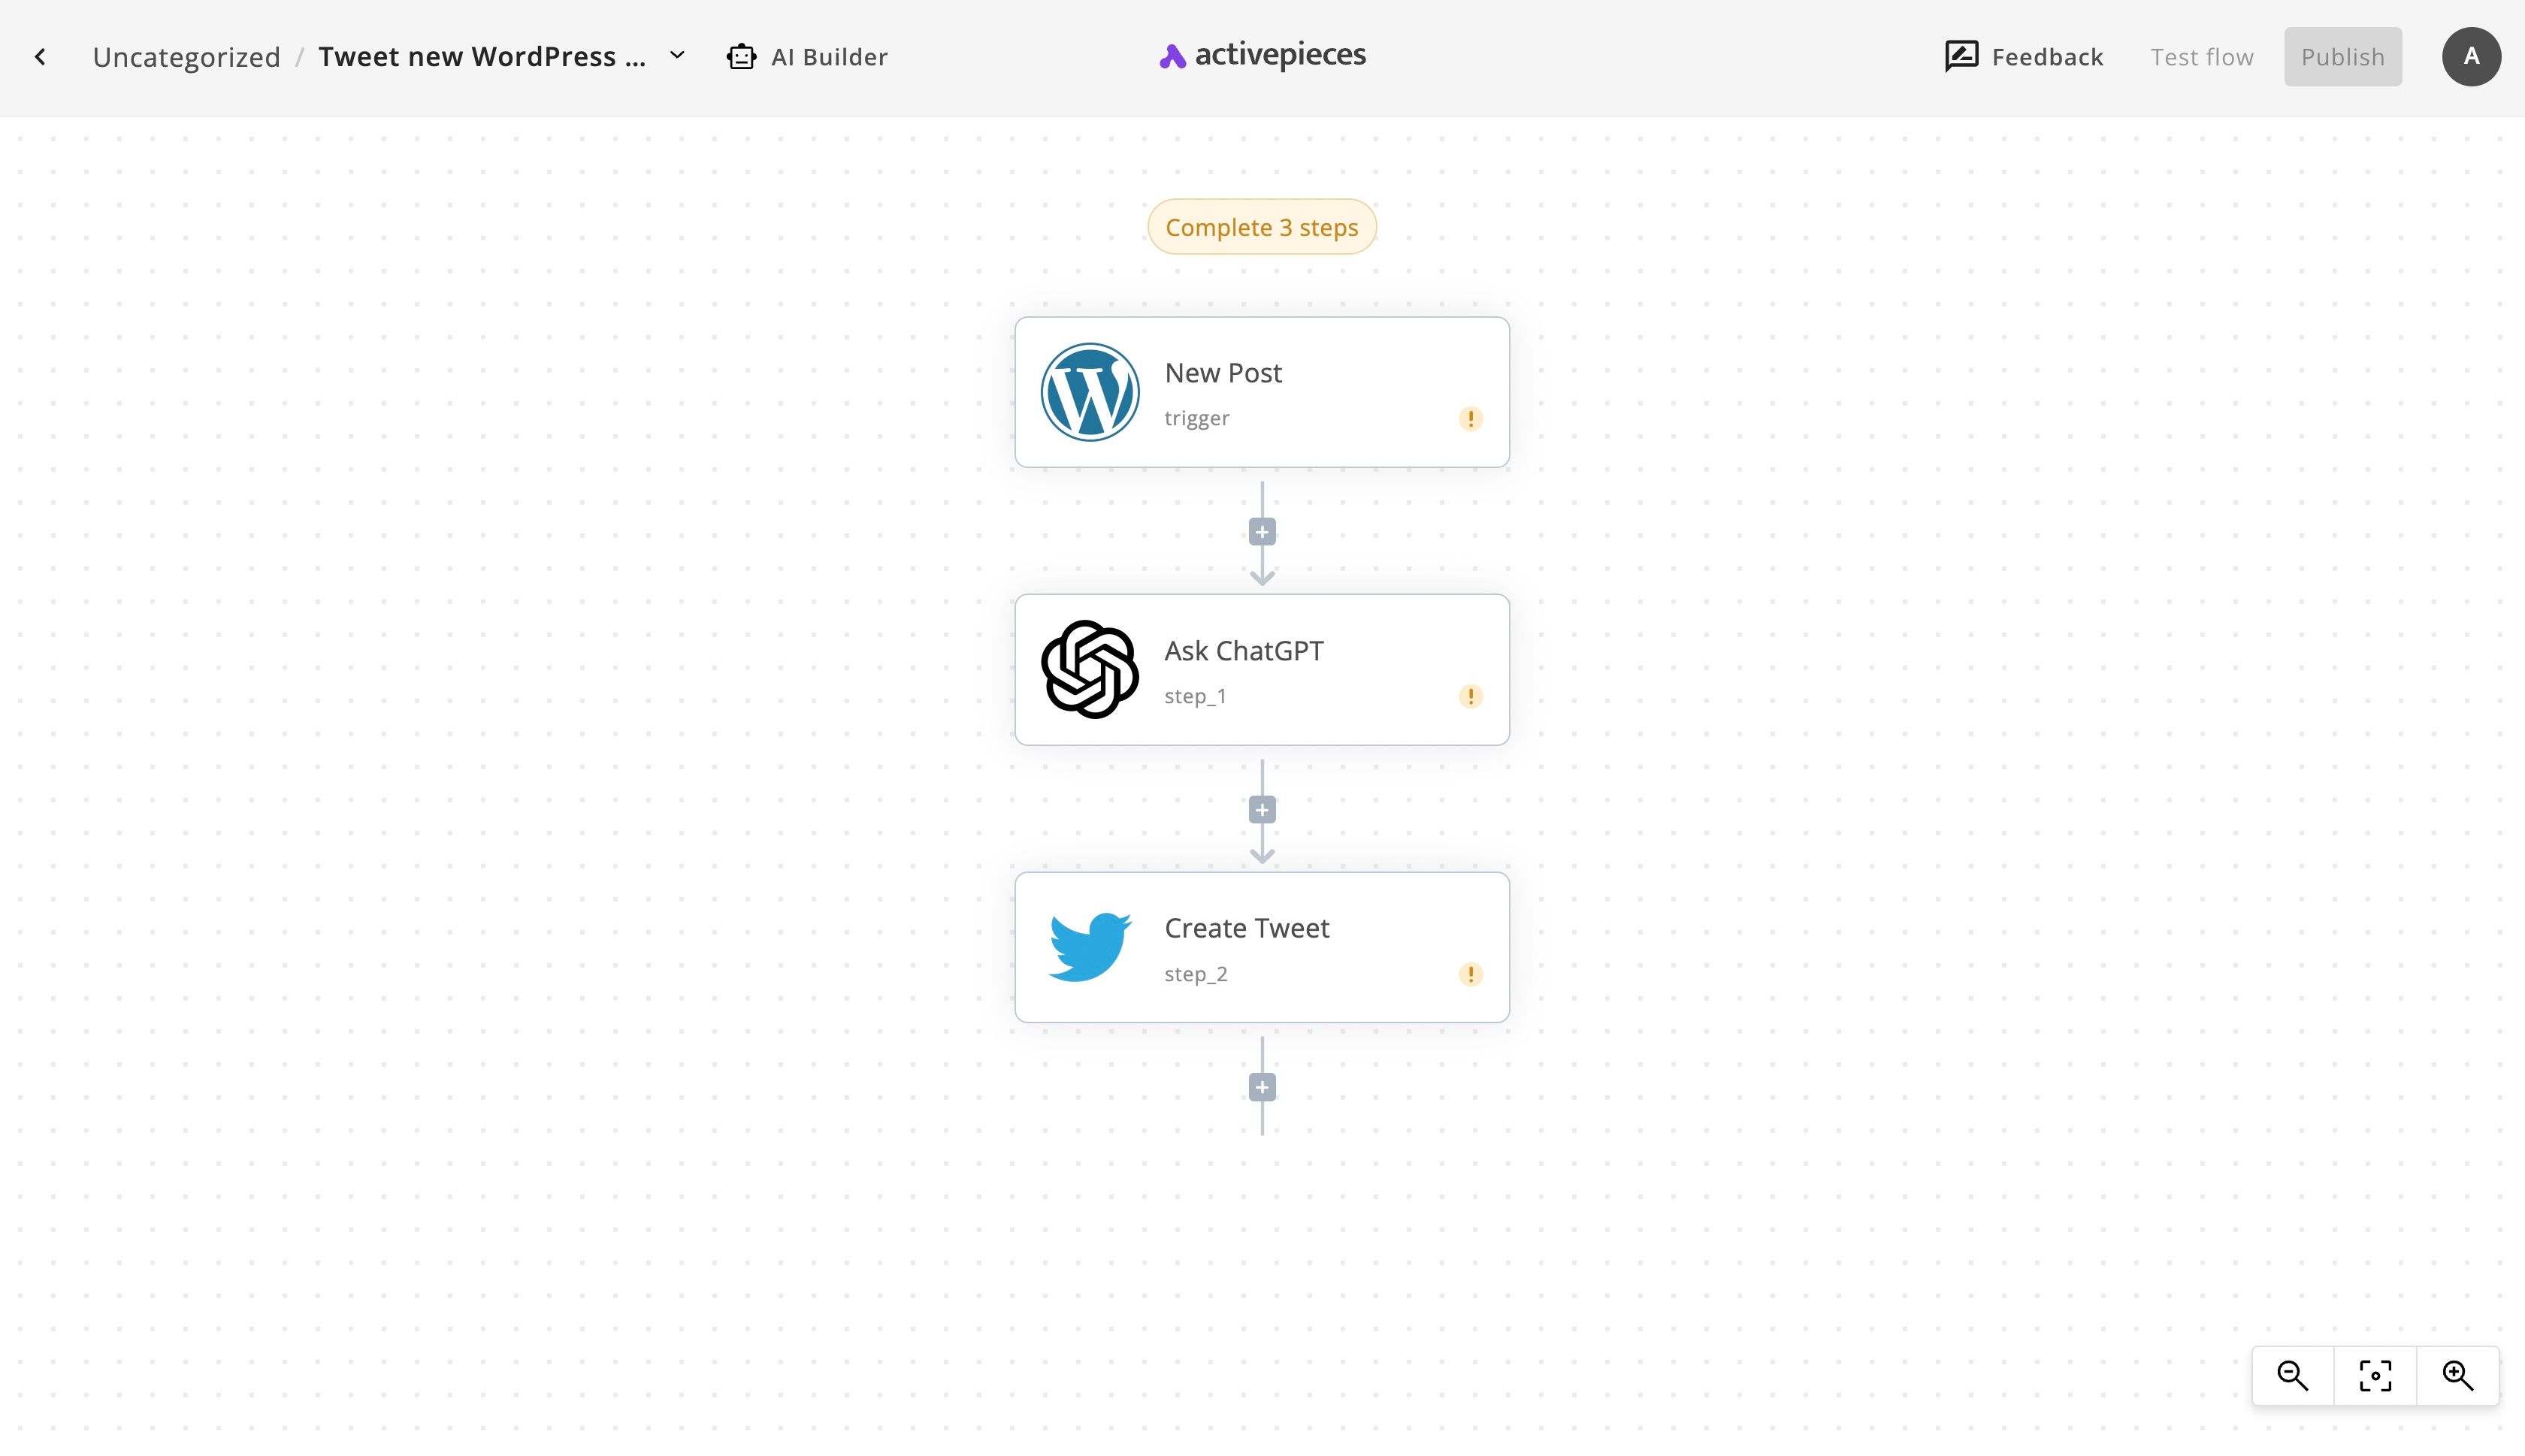2525x1456 pixels.
Task: Click the flow name 'Tweet new WordPress ...'
Action: [x=482, y=57]
